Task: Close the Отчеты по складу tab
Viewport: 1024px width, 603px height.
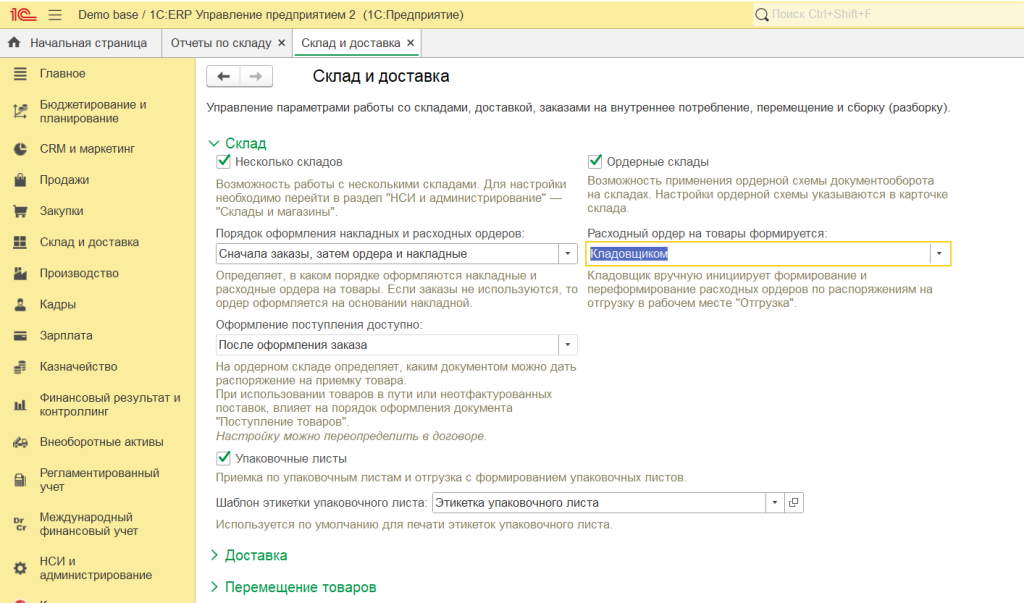Action: click(x=281, y=42)
